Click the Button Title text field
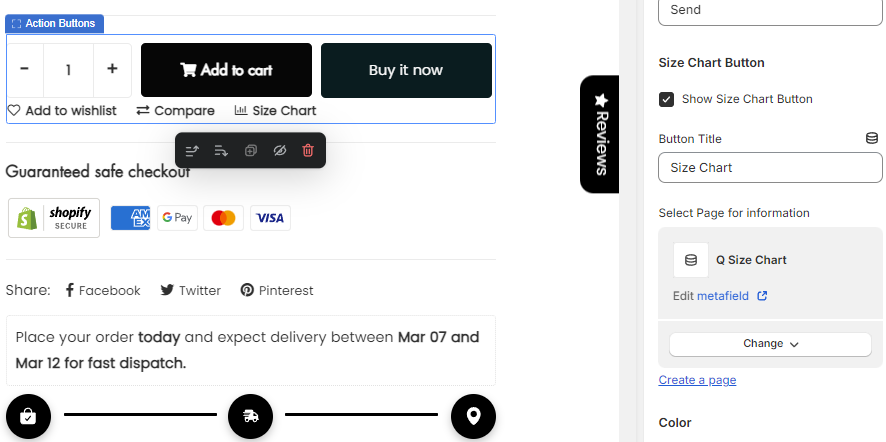Image resolution: width=886 pixels, height=442 pixels. pos(770,168)
